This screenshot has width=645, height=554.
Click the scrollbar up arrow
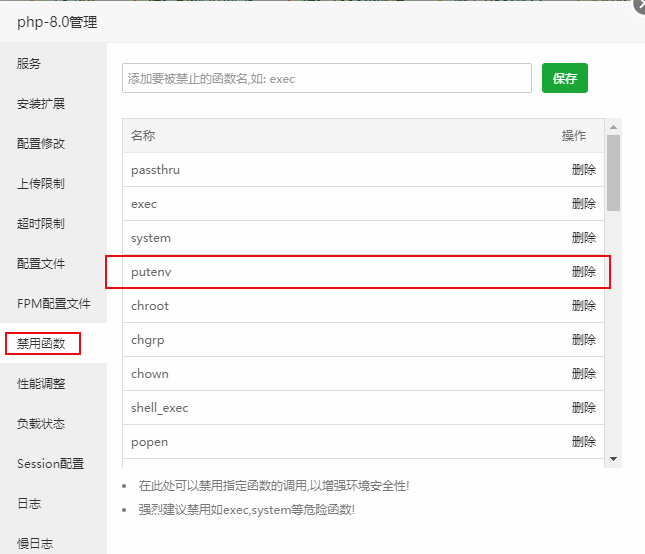(x=613, y=127)
